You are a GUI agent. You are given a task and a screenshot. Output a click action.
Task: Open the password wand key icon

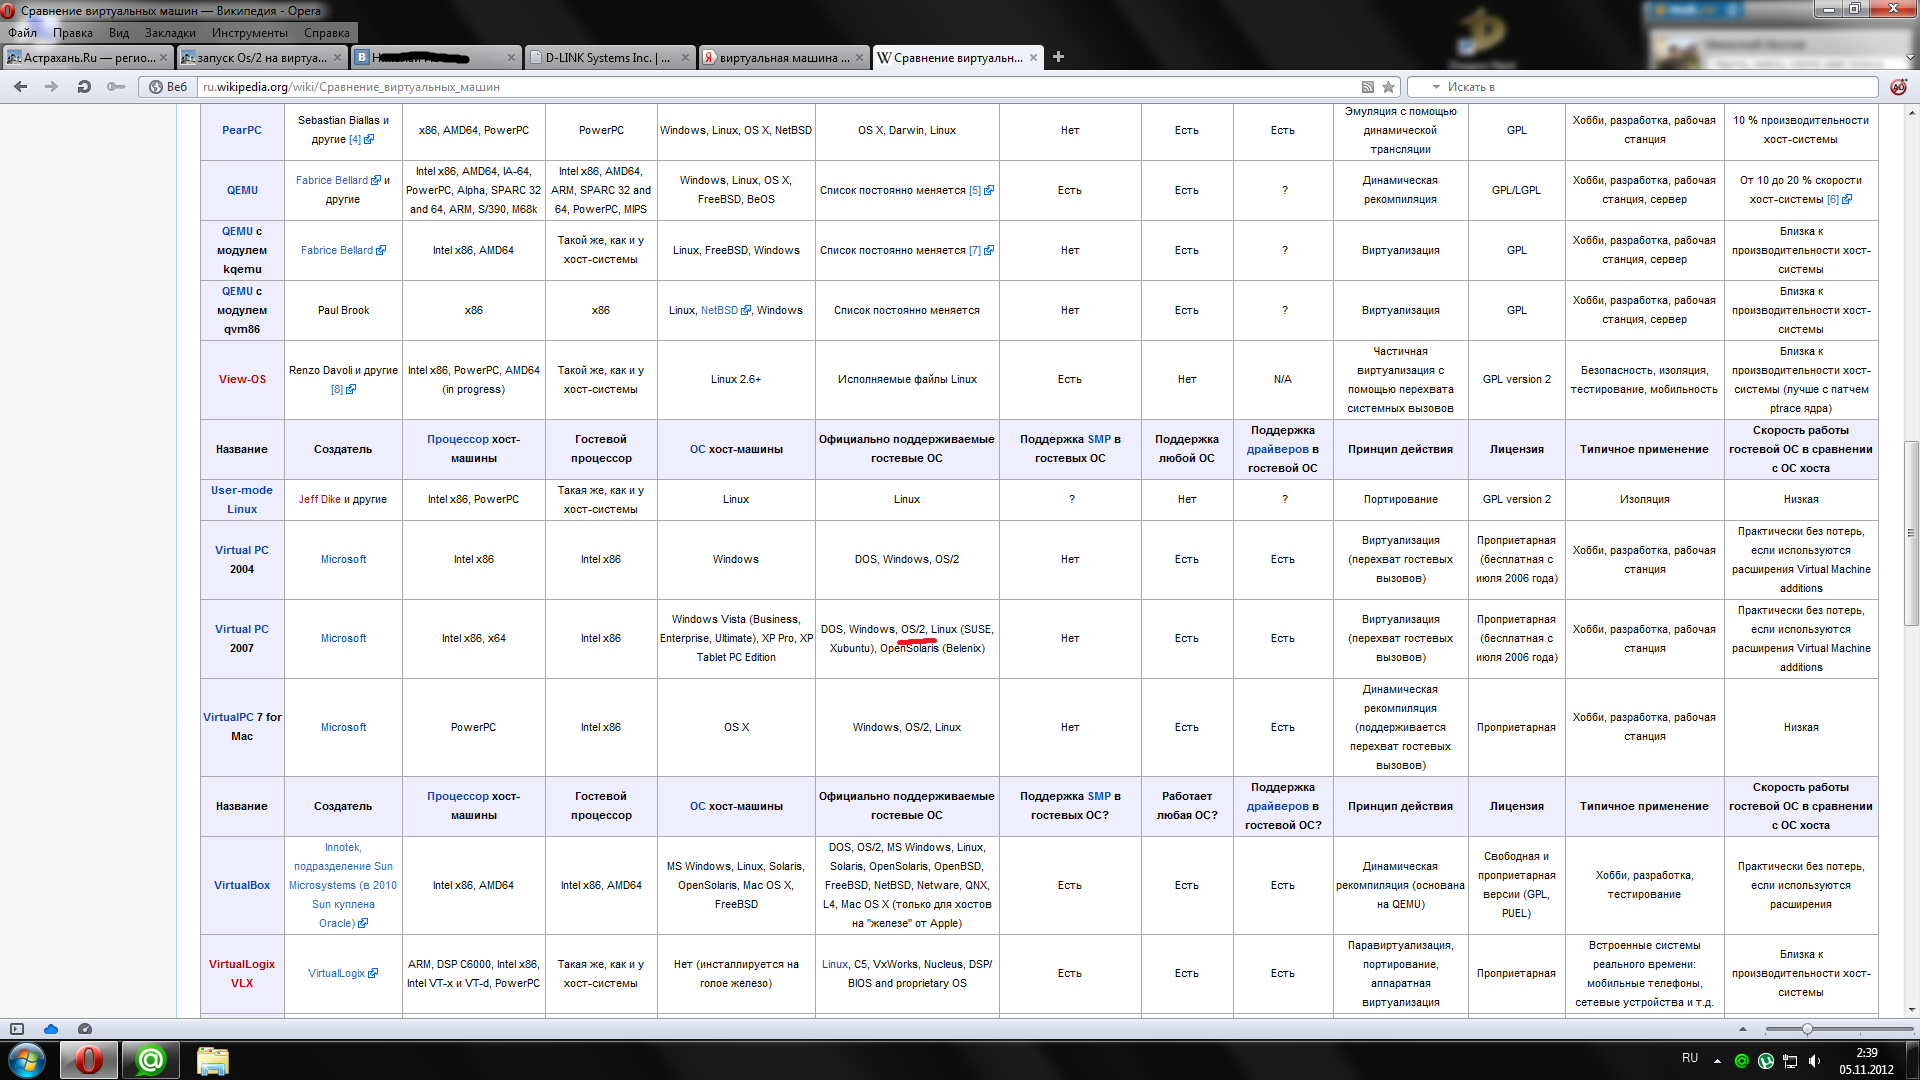coord(116,87)
